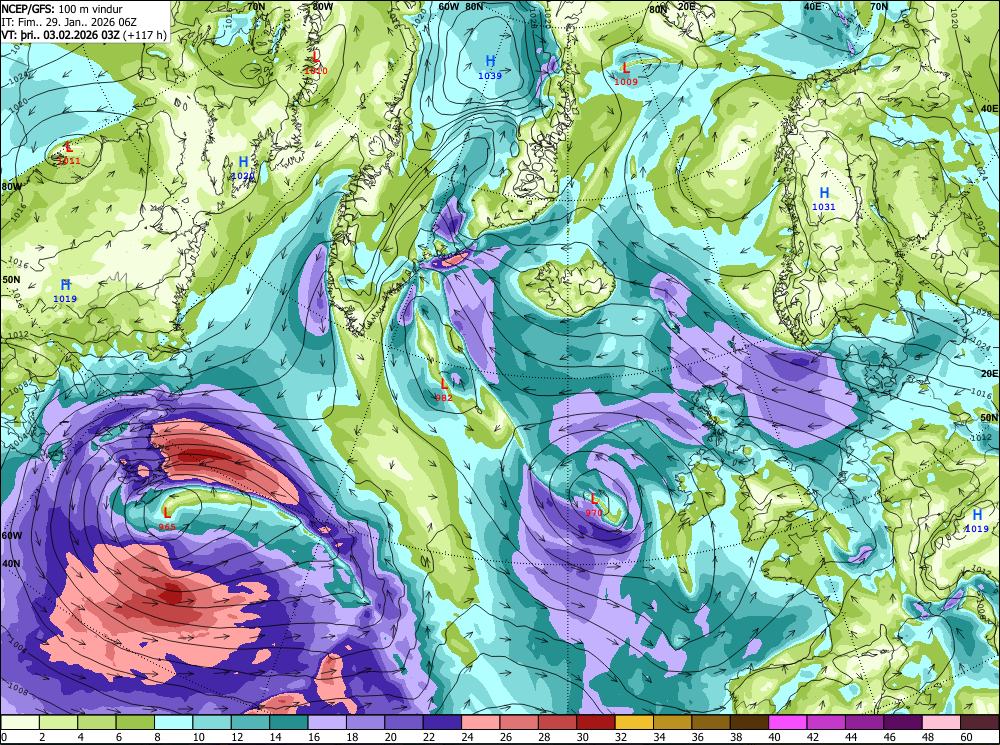1000x745 pixels.
Task: Select the dark maroon 60+ legend swatch
Action: point(980,722)
